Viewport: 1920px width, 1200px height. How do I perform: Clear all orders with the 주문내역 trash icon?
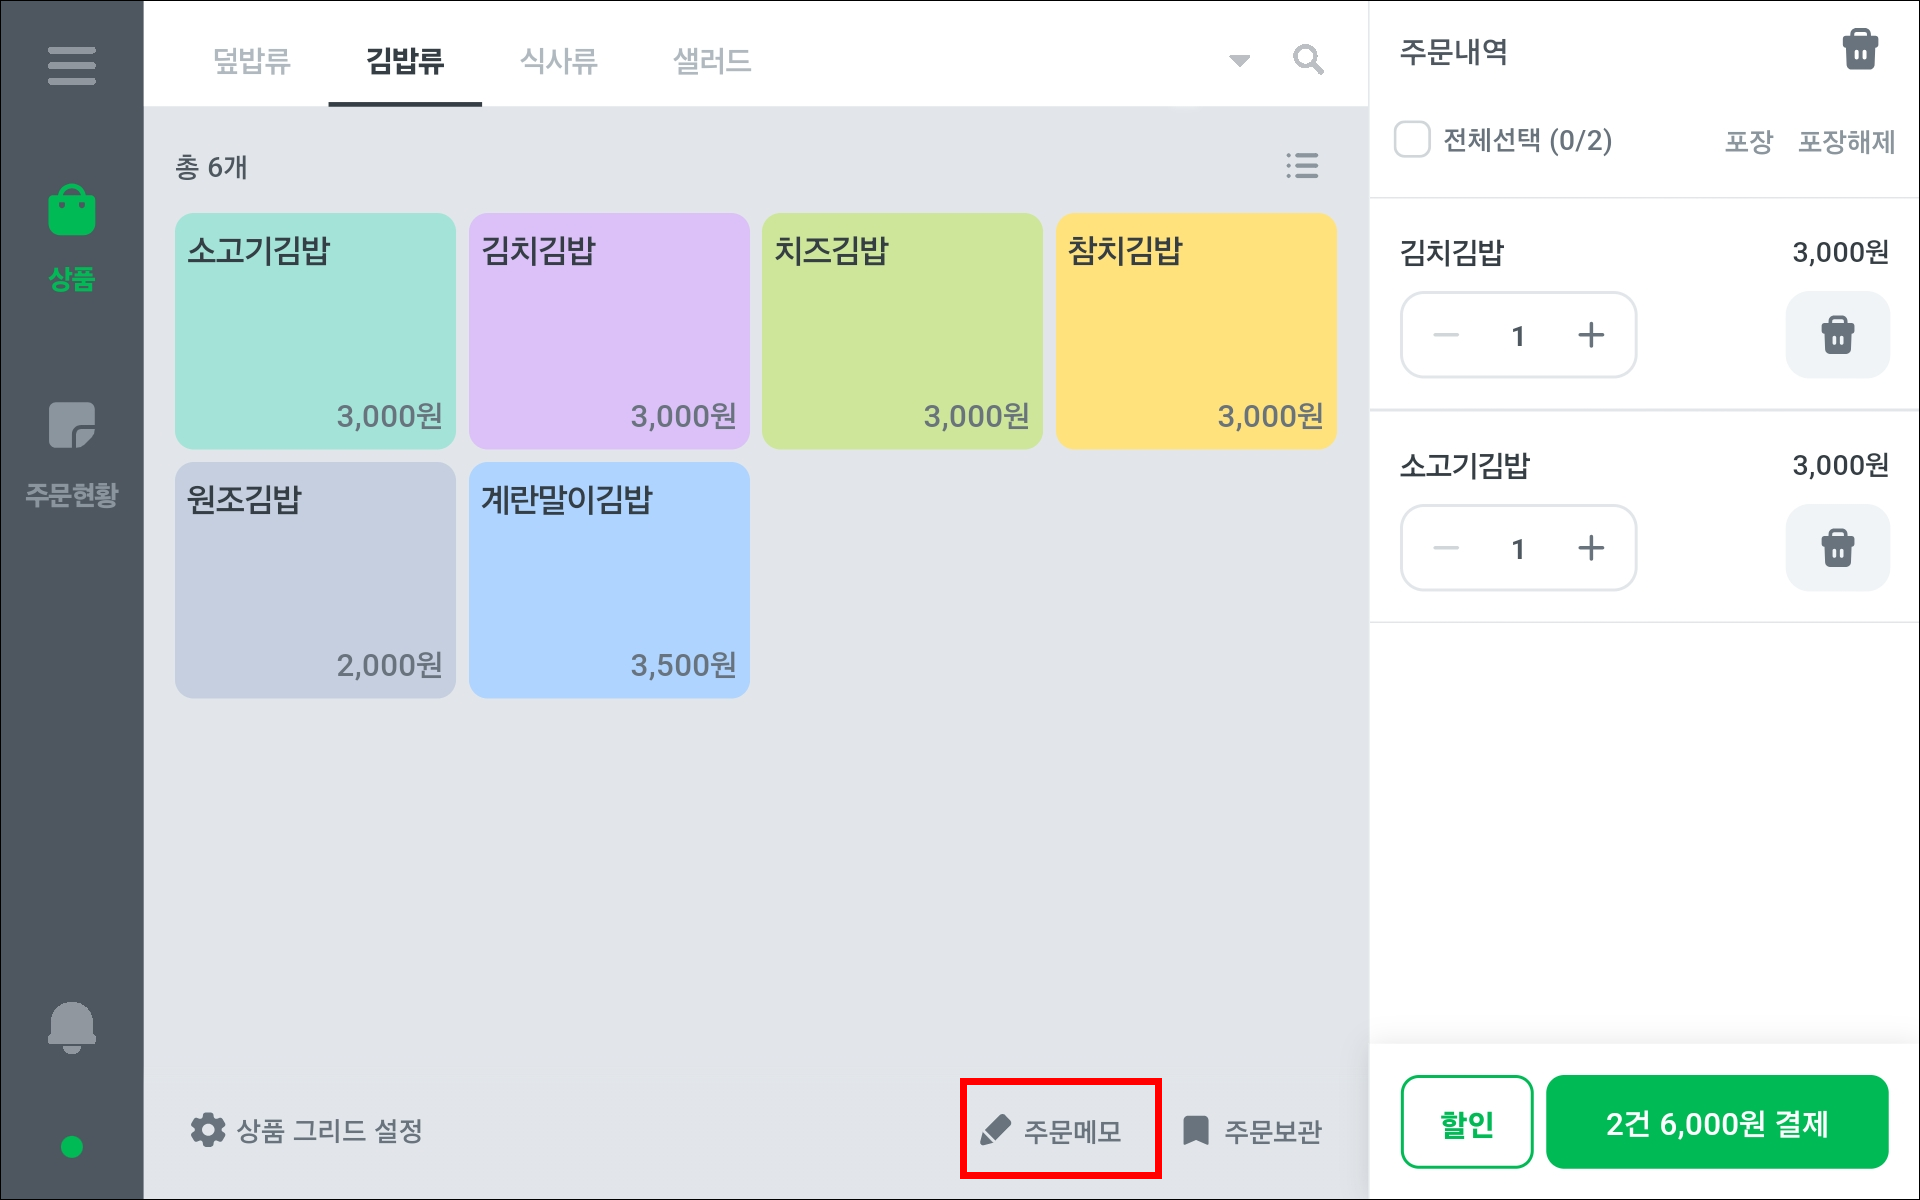1860,50
